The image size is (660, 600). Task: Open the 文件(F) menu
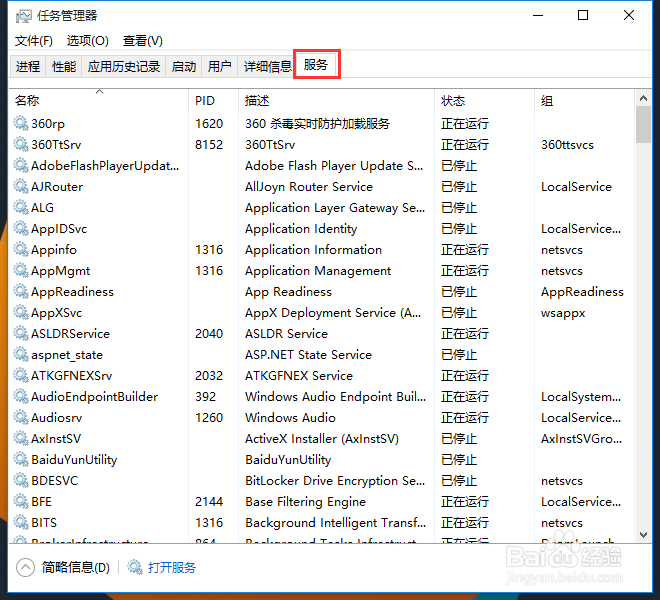(x=34, y=41)
